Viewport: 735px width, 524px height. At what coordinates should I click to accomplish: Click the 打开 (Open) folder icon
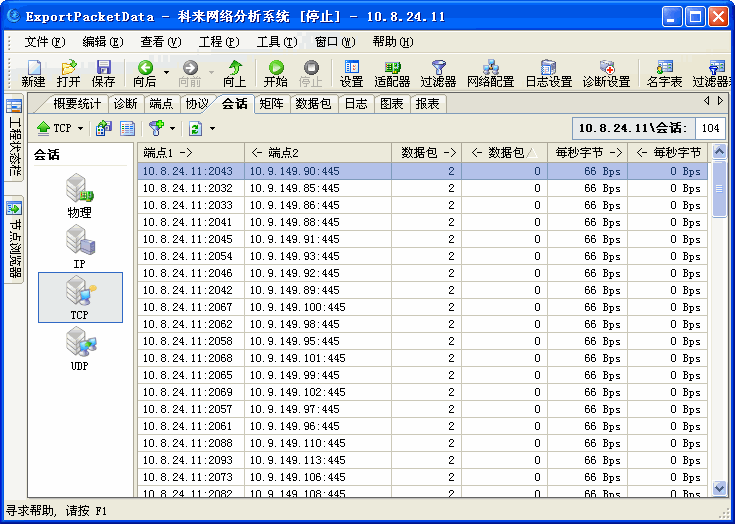pos(68,73)
